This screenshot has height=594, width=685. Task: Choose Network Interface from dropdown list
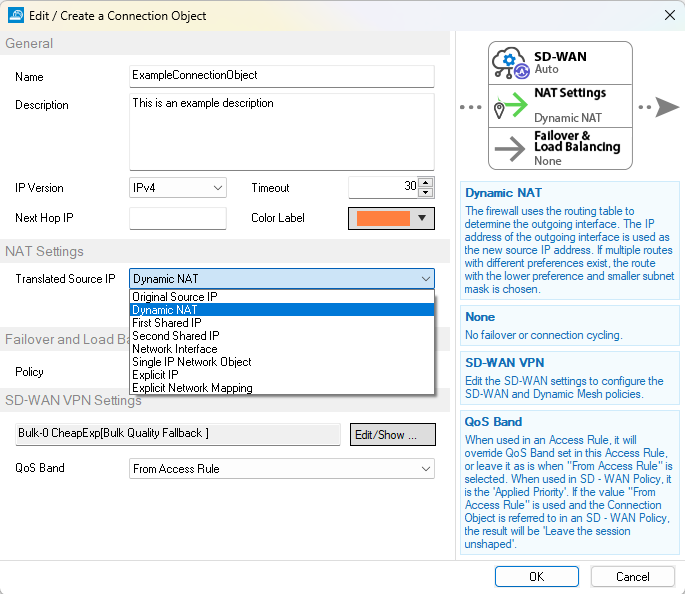pos(282,349)
